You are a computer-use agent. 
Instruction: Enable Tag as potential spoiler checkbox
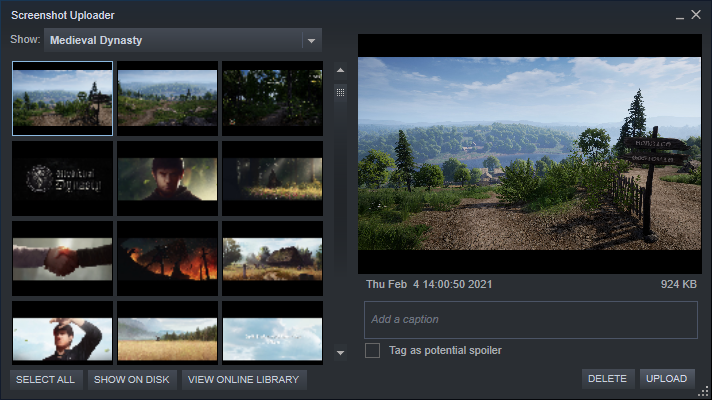(372, 351)
